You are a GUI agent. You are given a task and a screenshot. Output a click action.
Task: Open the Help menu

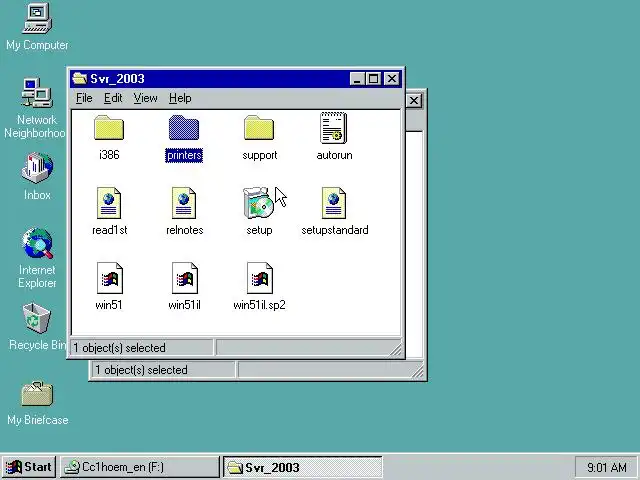coord(180,98)
